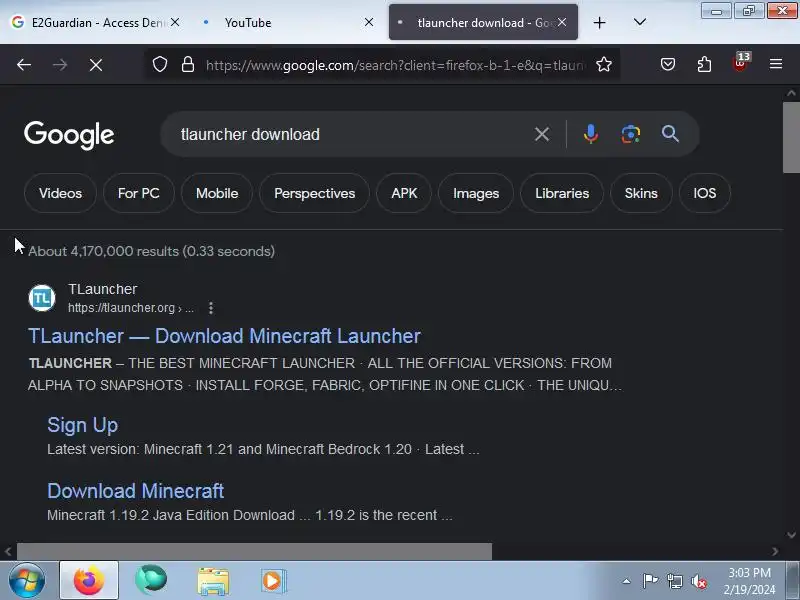Filter results by Libraries chip

click(x=562, y=193)
